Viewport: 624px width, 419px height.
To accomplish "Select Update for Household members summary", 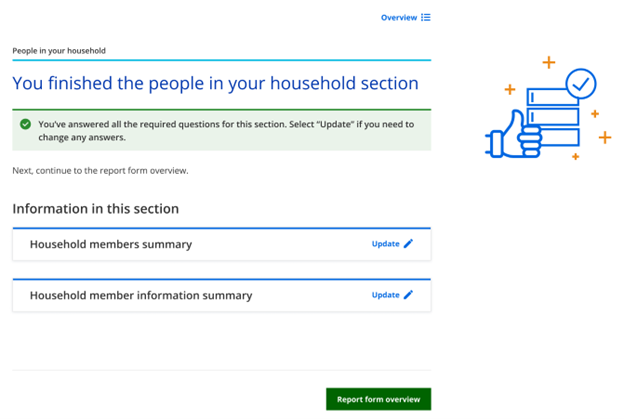I will click(x=385, y=244).
